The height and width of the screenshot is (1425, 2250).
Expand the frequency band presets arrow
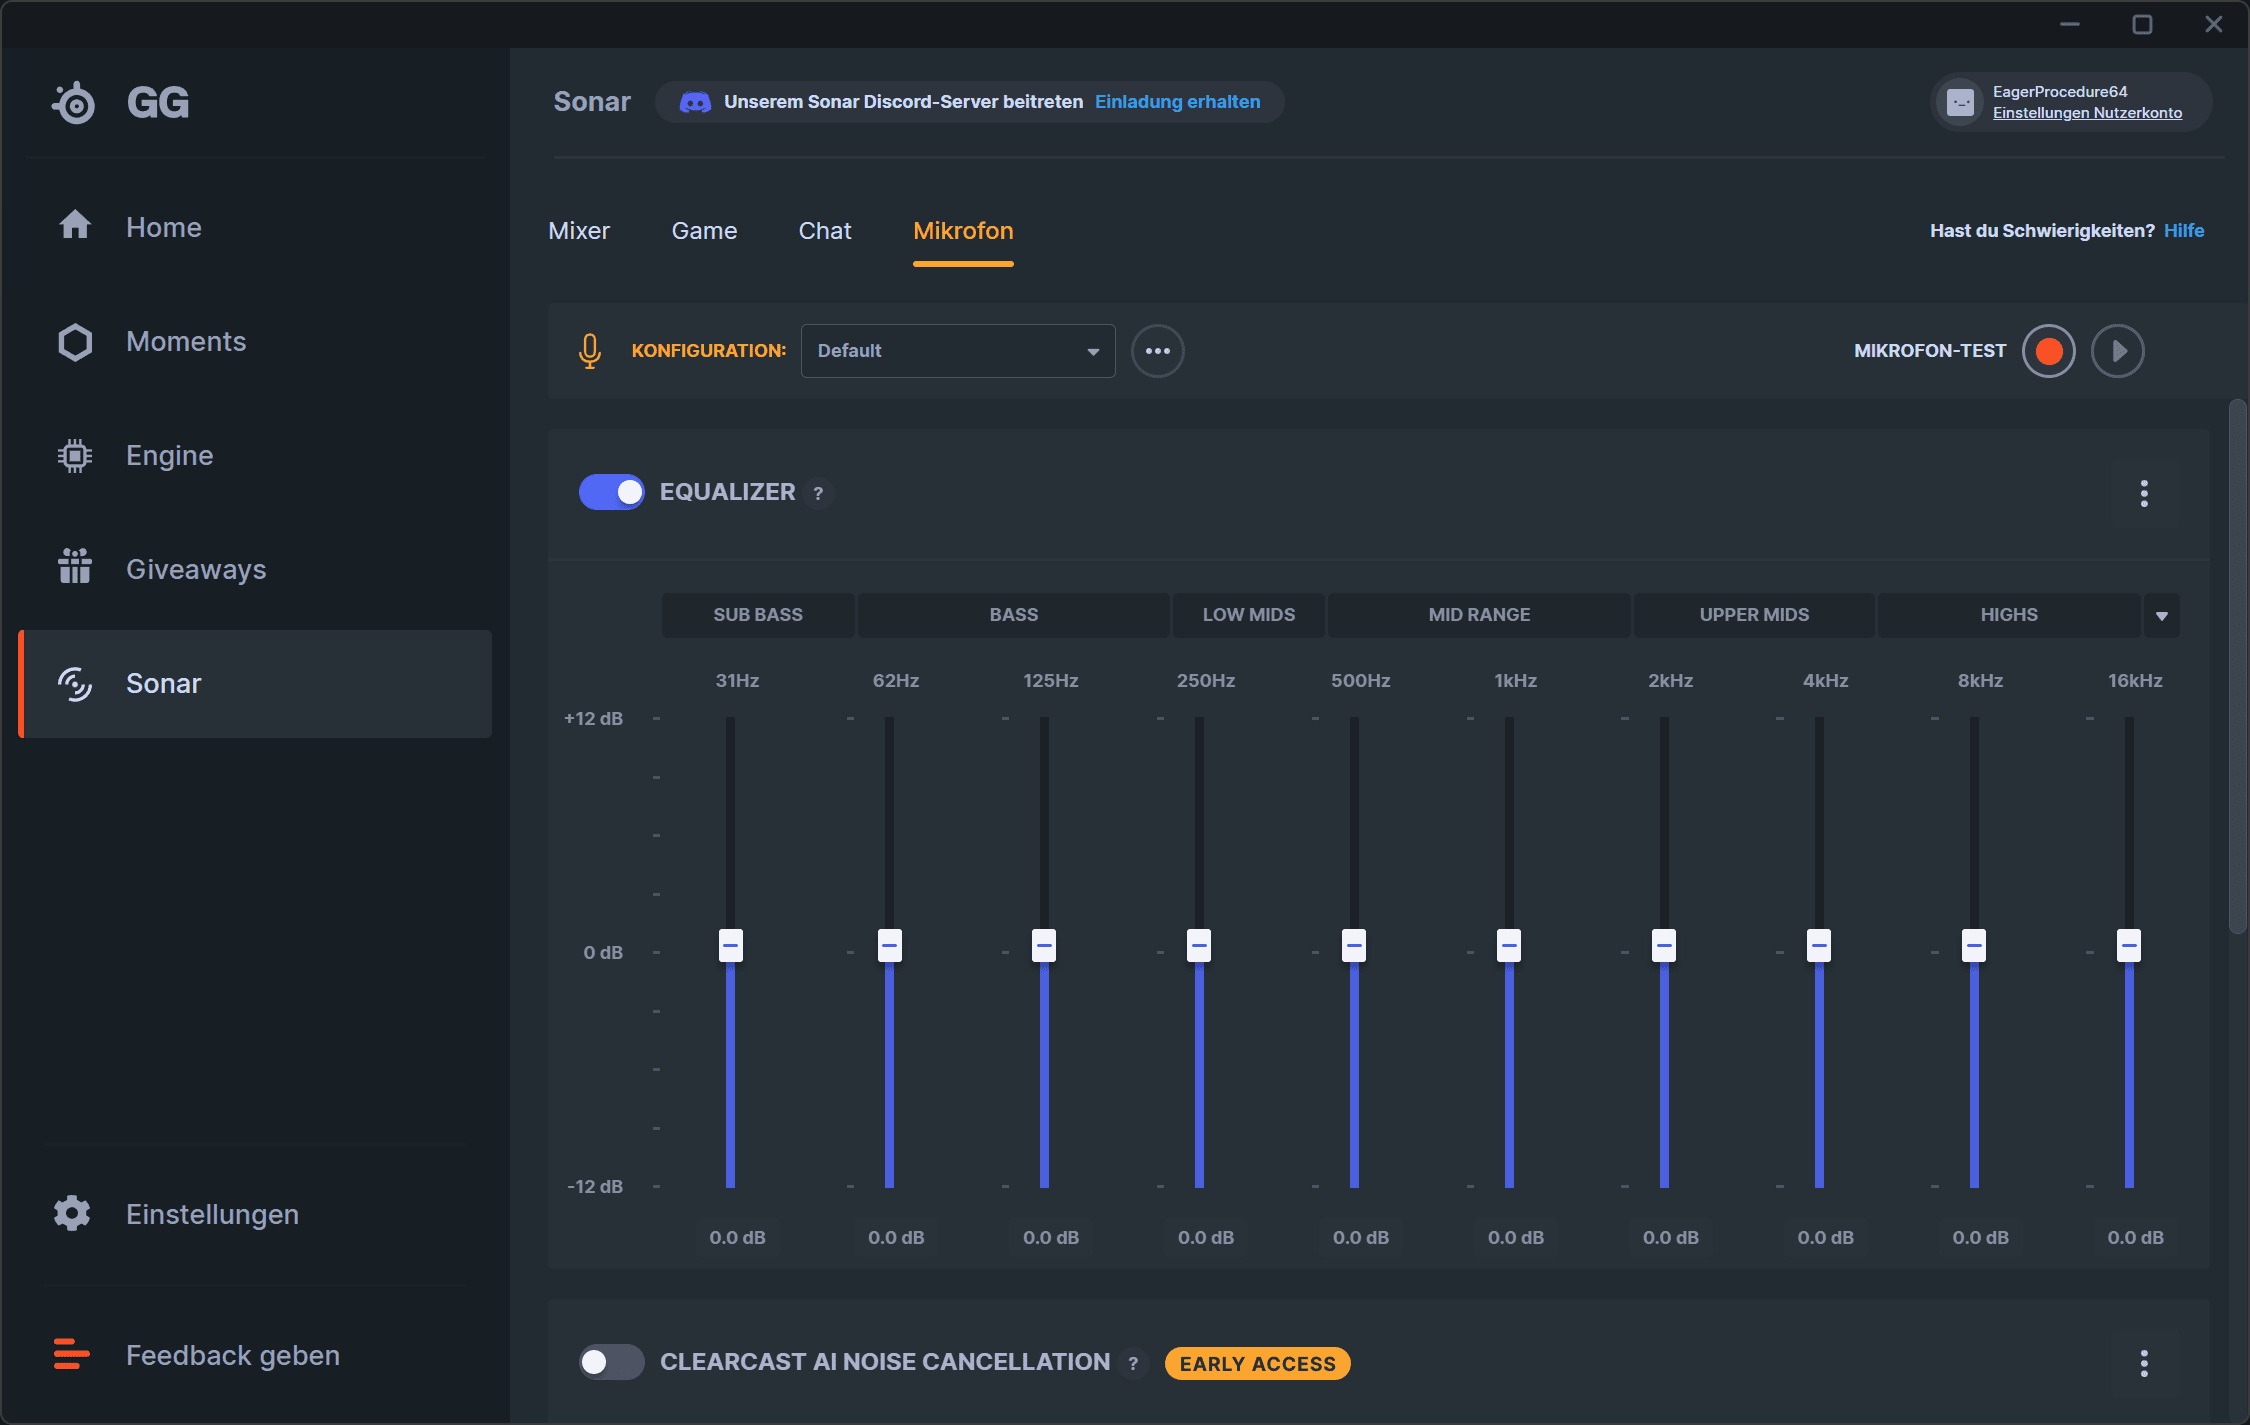coord(2161,615)
